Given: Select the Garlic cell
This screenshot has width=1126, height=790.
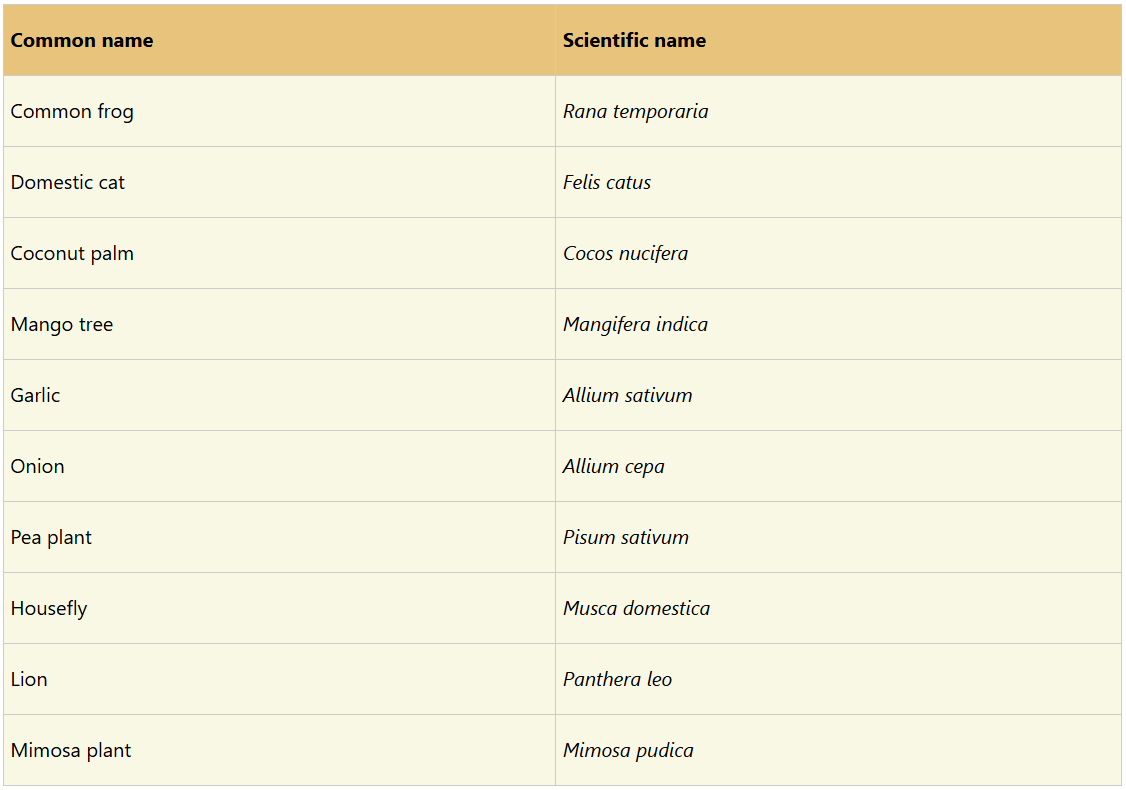Looking at the screenshot, I should [x=36, y=396].
